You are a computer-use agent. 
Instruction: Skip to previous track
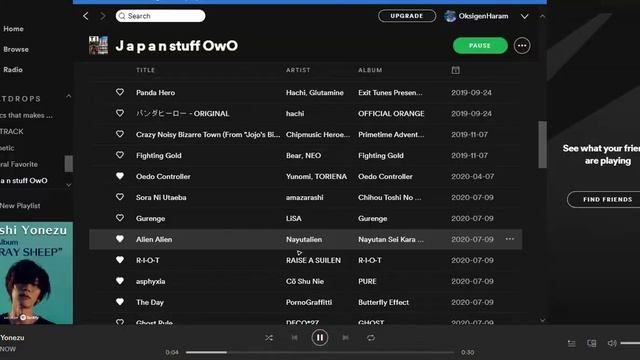(x=294, y=338)
